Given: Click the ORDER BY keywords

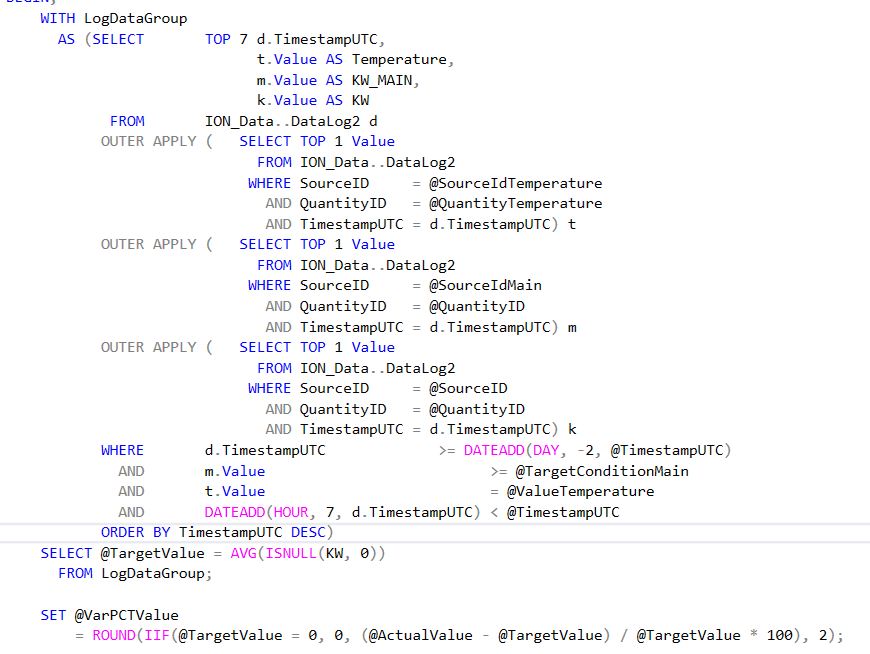Looking at the screenshot, I should pos(135,533).
